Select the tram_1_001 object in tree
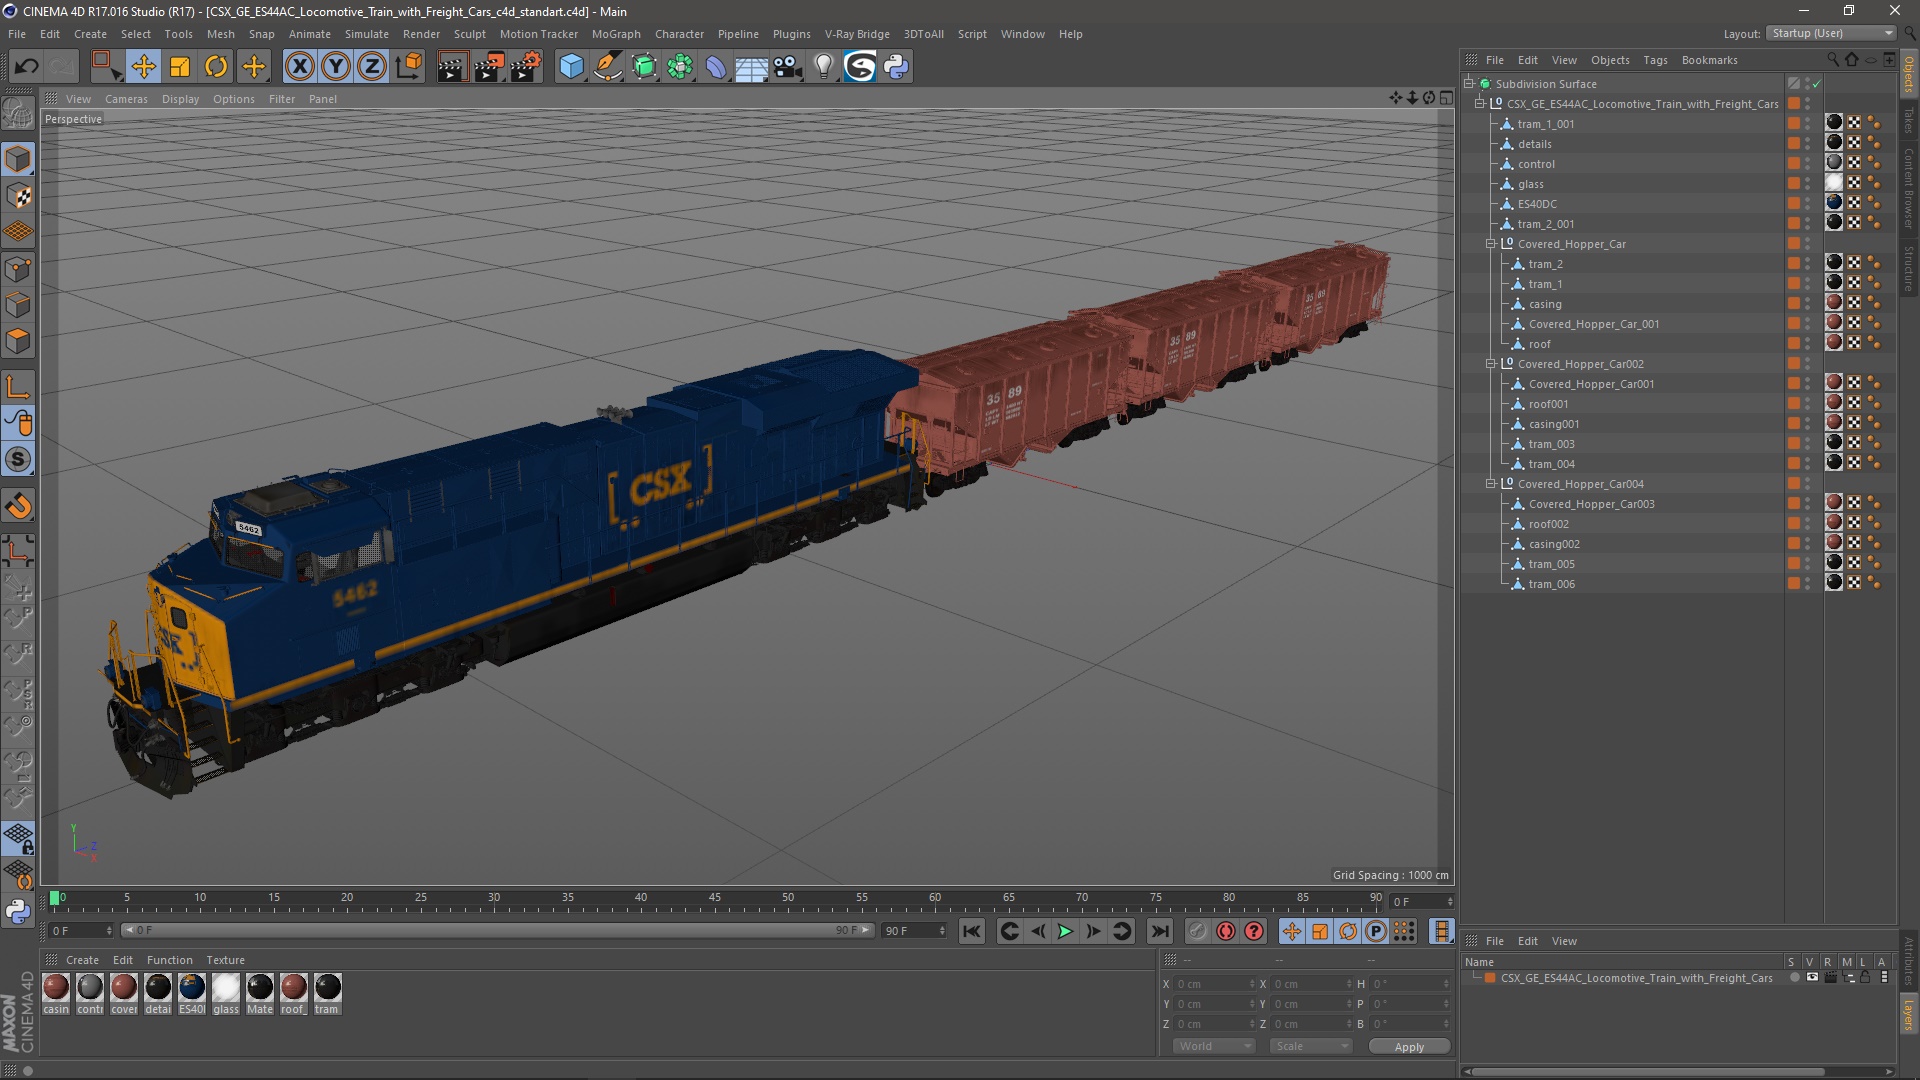The height and width of the screenshot is (1080, 1920). [1546, 124]
